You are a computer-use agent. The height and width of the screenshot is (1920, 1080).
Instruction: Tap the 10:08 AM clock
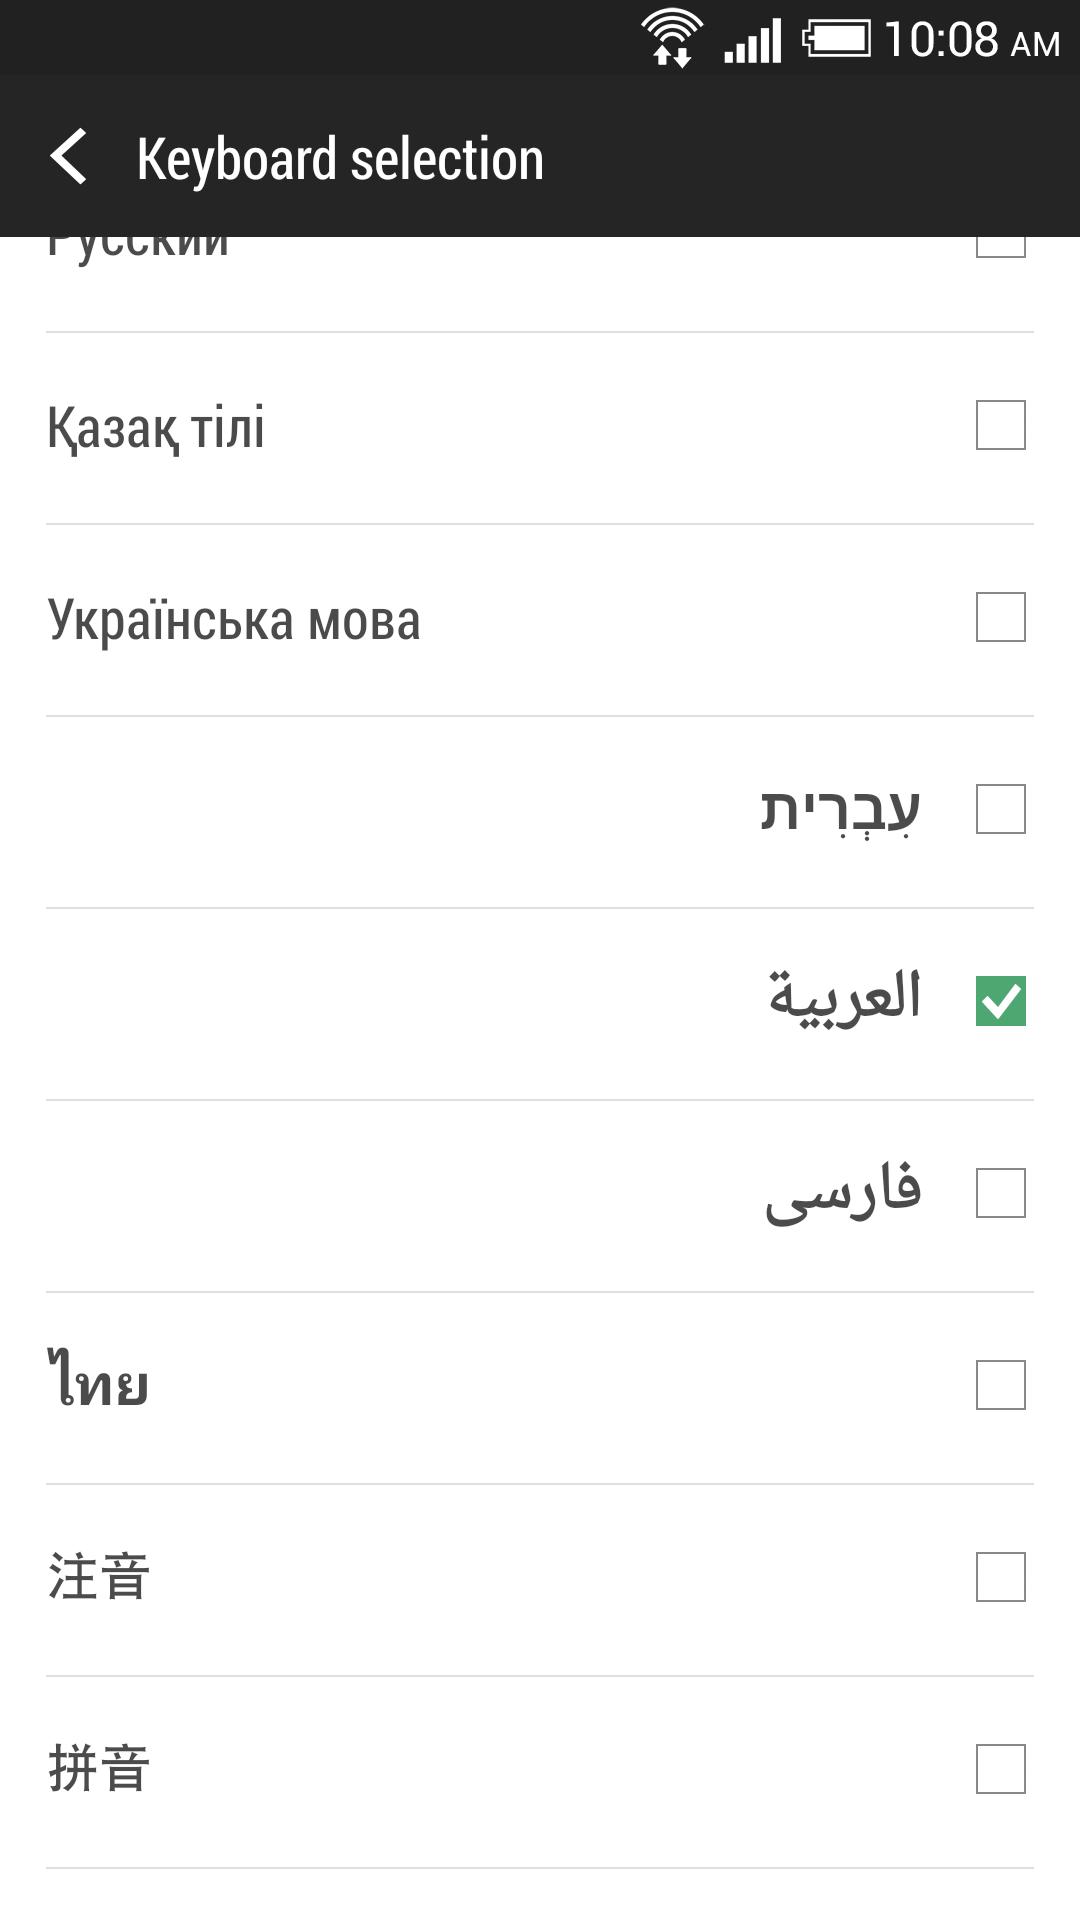coord(971,41)
